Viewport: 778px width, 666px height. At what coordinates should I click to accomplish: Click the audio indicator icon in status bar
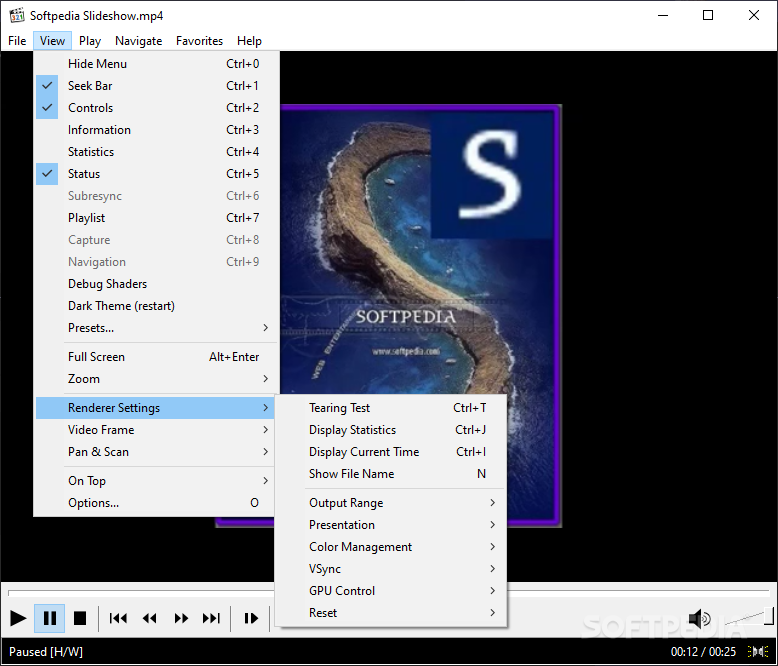pyautogui.click(x=758, y=651)
